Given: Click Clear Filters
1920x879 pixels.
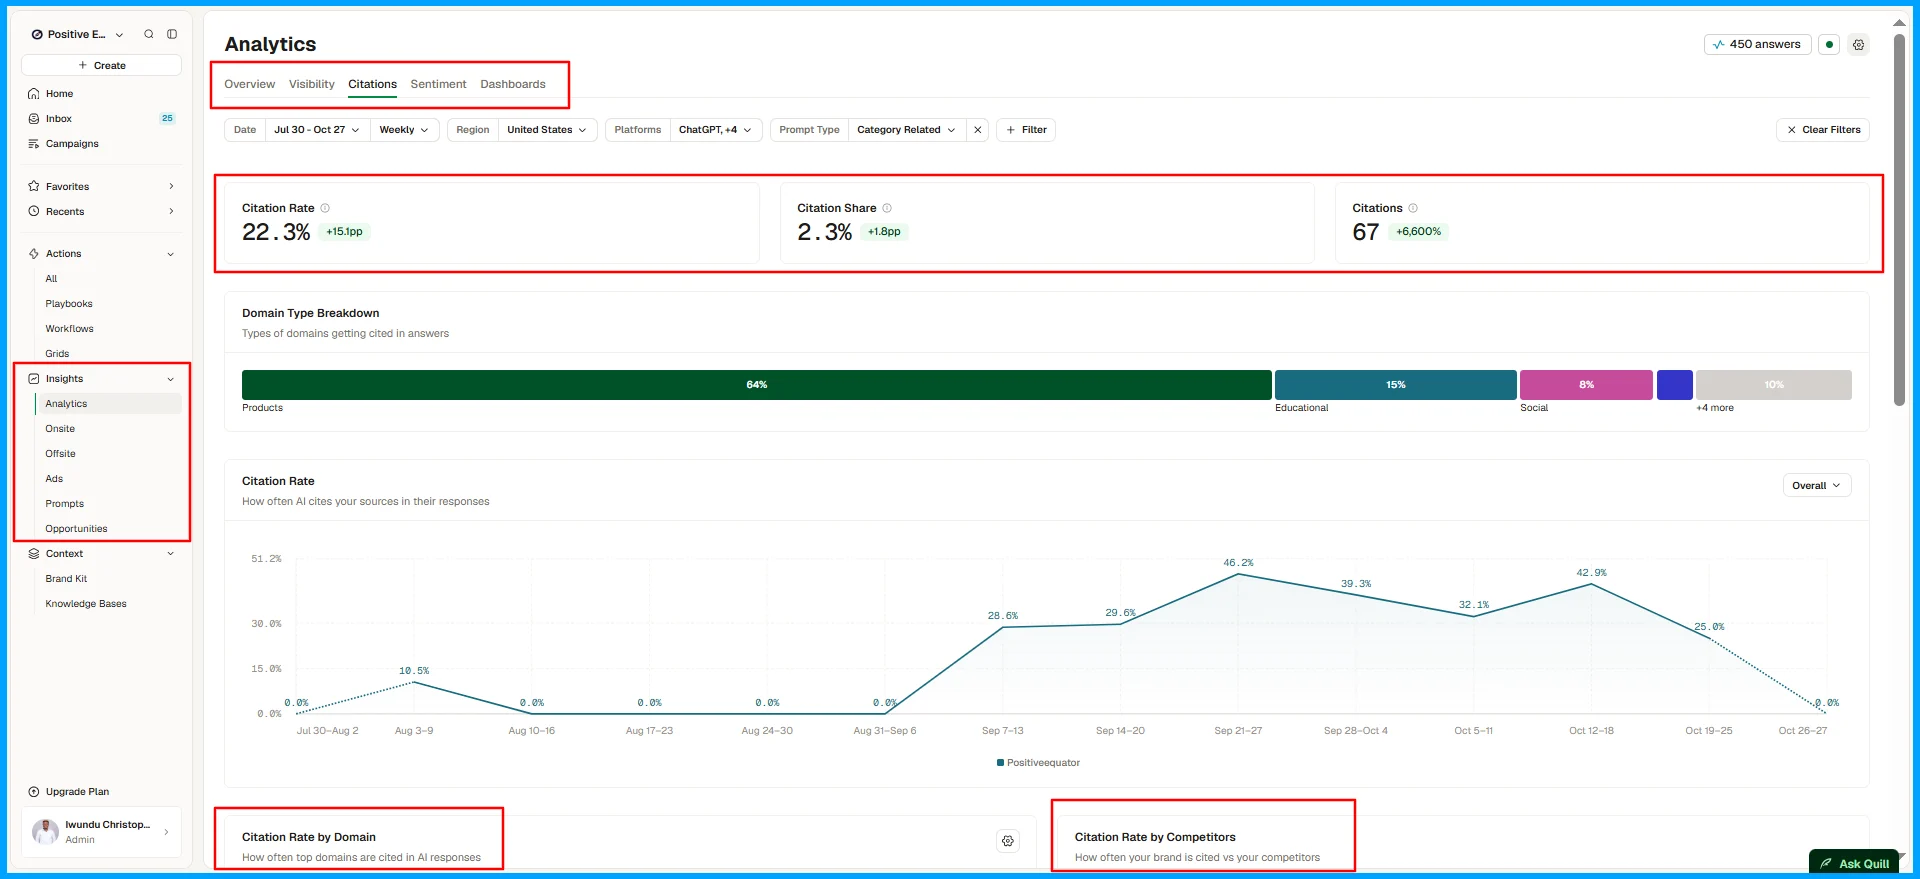Looking at the screenshot, I should [1823, 130].
